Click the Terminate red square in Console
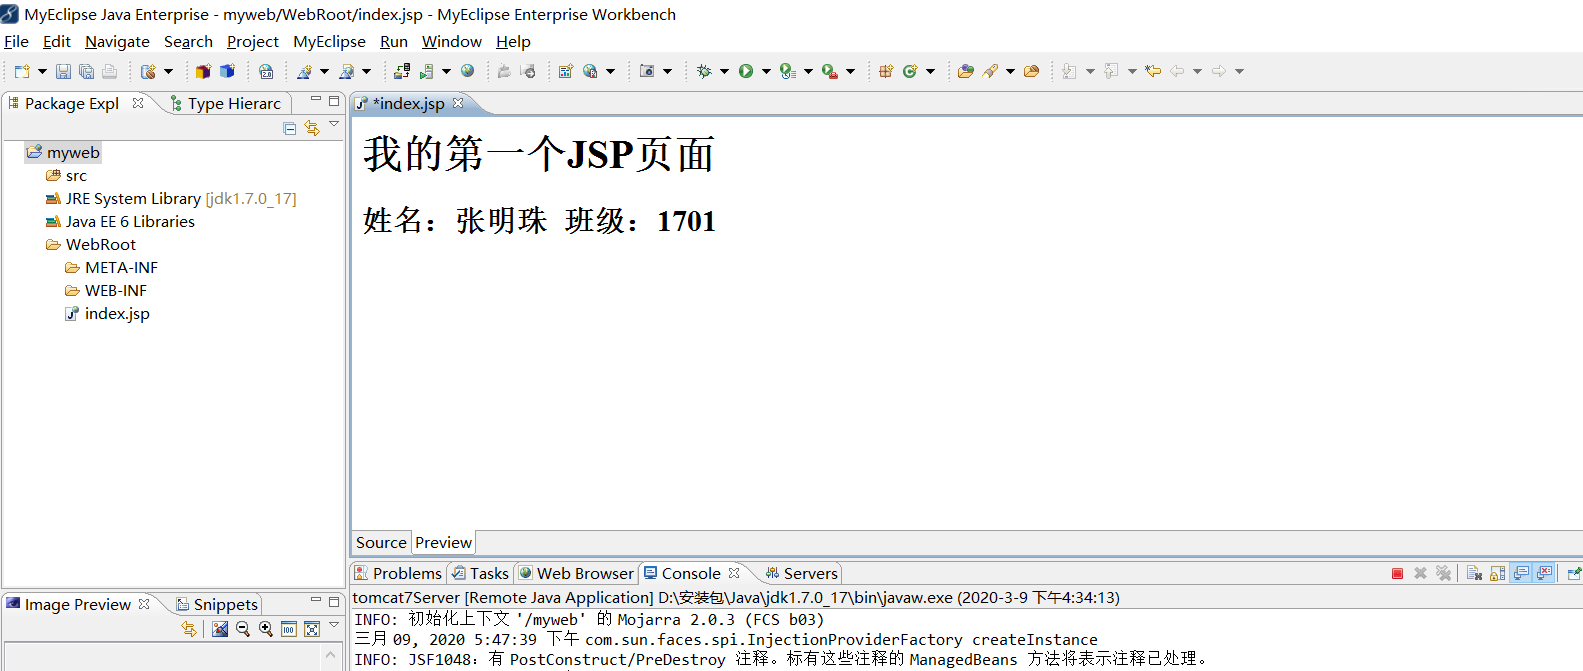Viewport: 1583px width, 671px height. (1397, 573)
